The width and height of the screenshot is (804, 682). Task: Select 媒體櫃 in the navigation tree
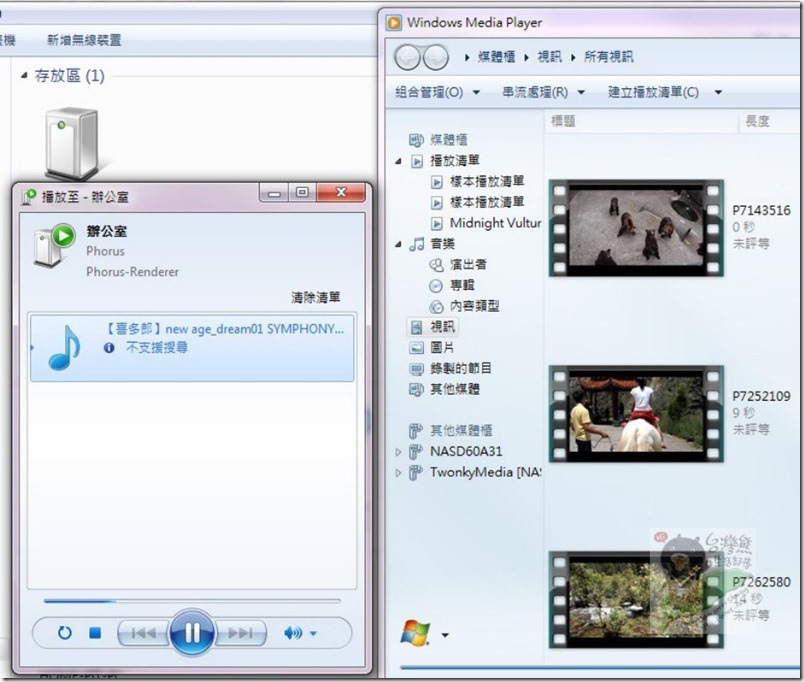[x=449, y=139]
